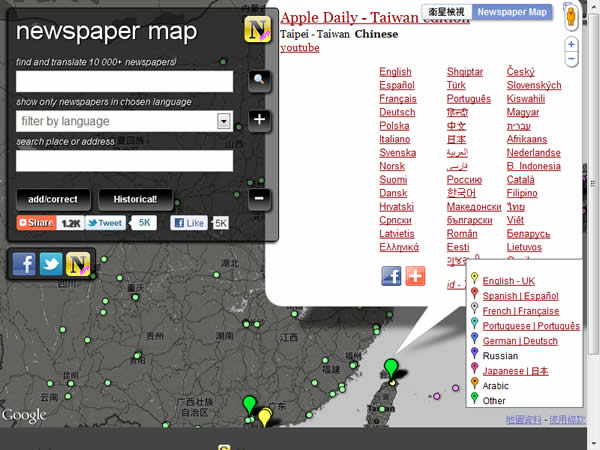Filter map by Spanish | Español legend link
The width and height of the screenshot is (600, 450).
pos(520,296)
